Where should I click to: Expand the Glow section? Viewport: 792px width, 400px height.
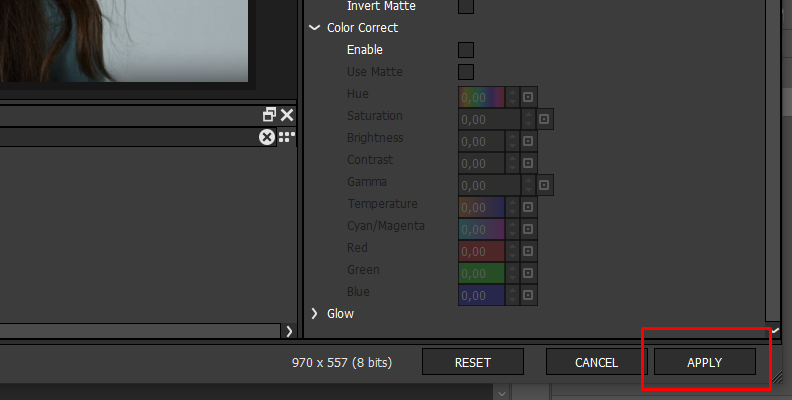coord(315,314)
